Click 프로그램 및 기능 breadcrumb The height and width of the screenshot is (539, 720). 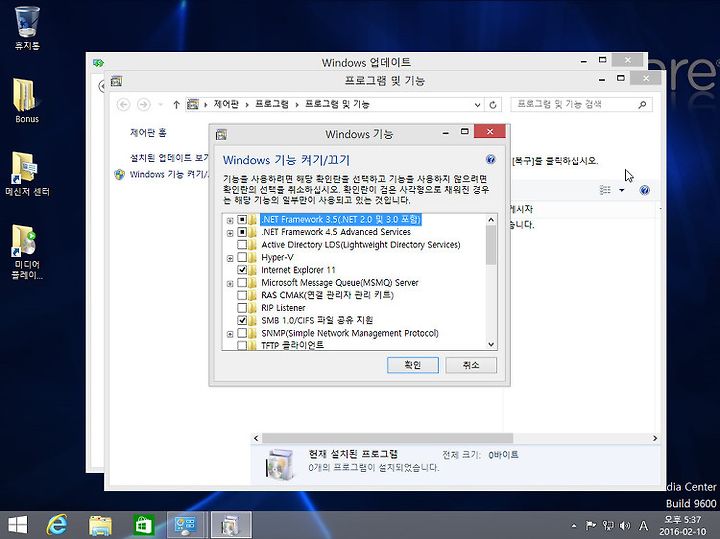tap(338, 104)
